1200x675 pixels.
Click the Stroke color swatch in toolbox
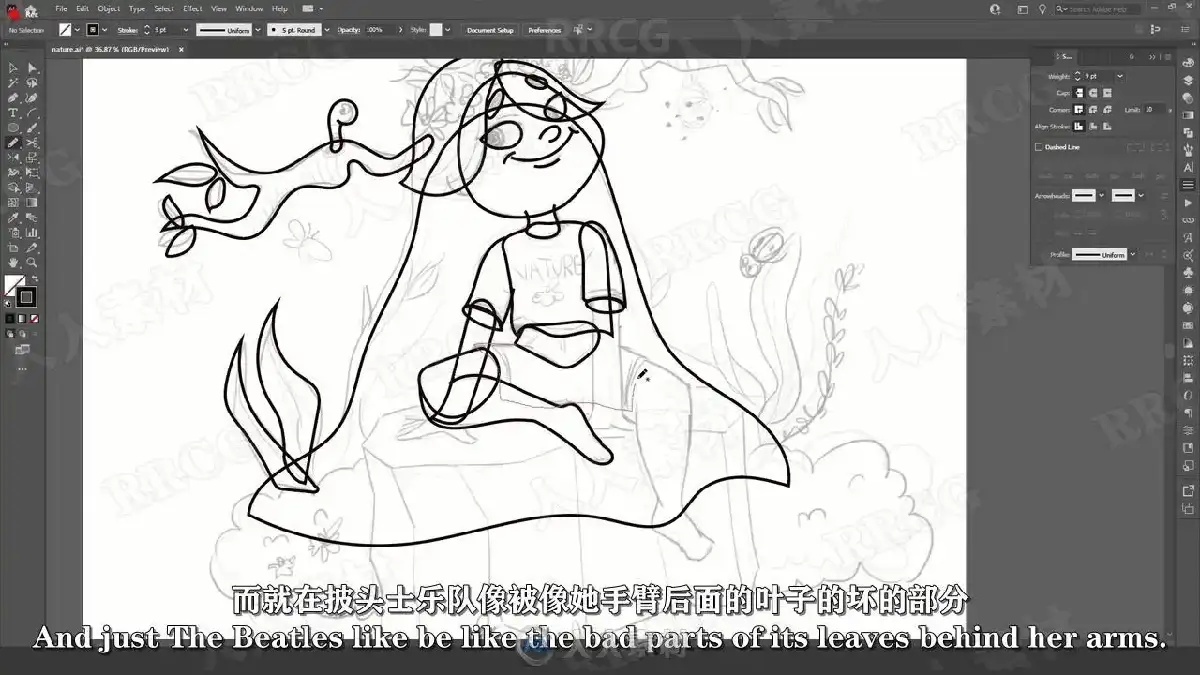(x=27, y=297)
